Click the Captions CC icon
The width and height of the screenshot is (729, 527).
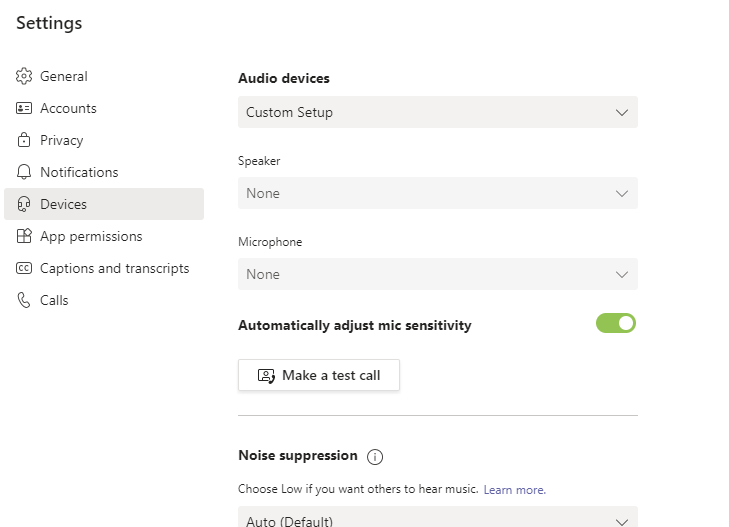click(24, 268)
